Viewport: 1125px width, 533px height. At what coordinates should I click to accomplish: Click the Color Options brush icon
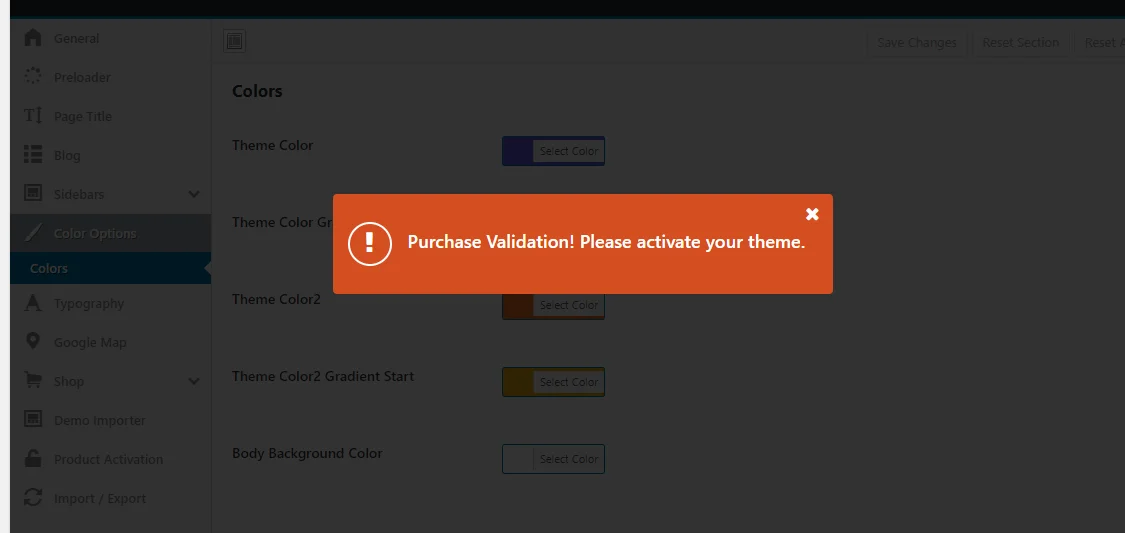pyautogui.click(x=33, y=233)
